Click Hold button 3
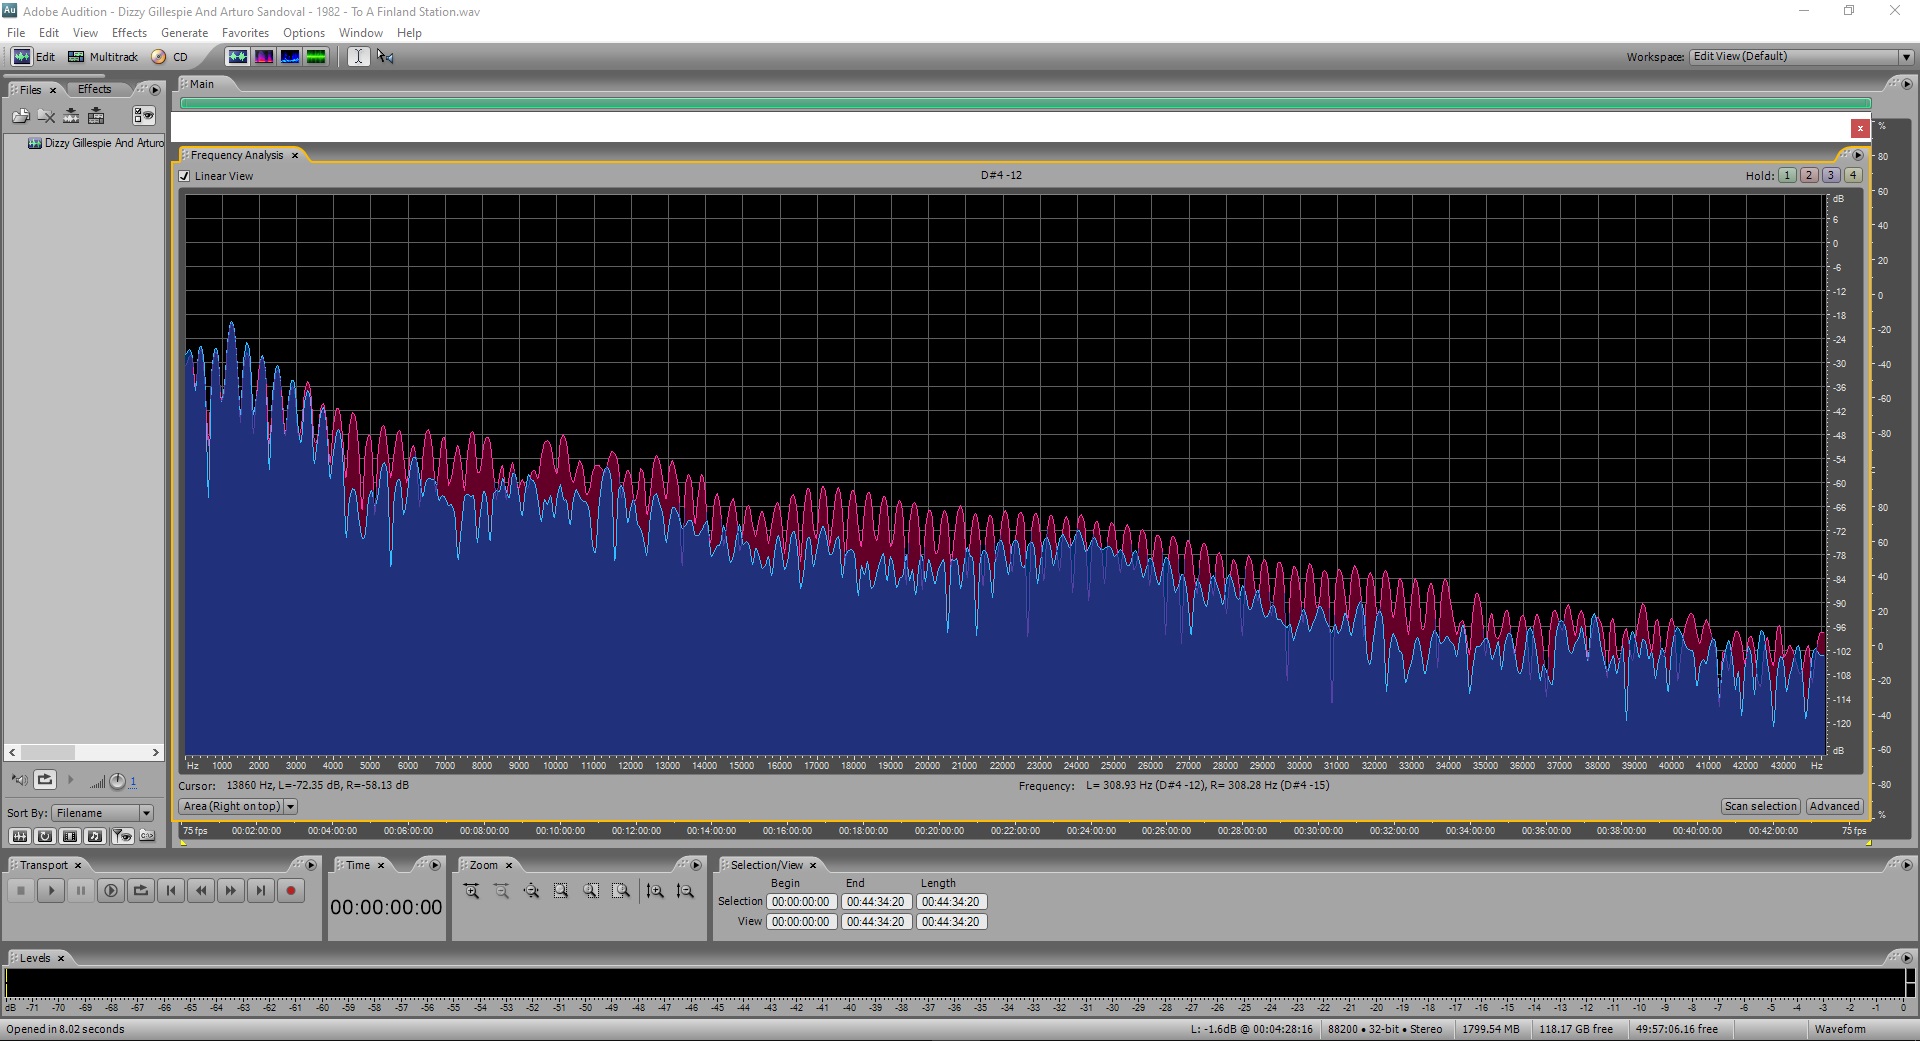Image resolution: width=1920 pixels, height=1041 pixels. pyautogui.click(x=1831, y=175)
